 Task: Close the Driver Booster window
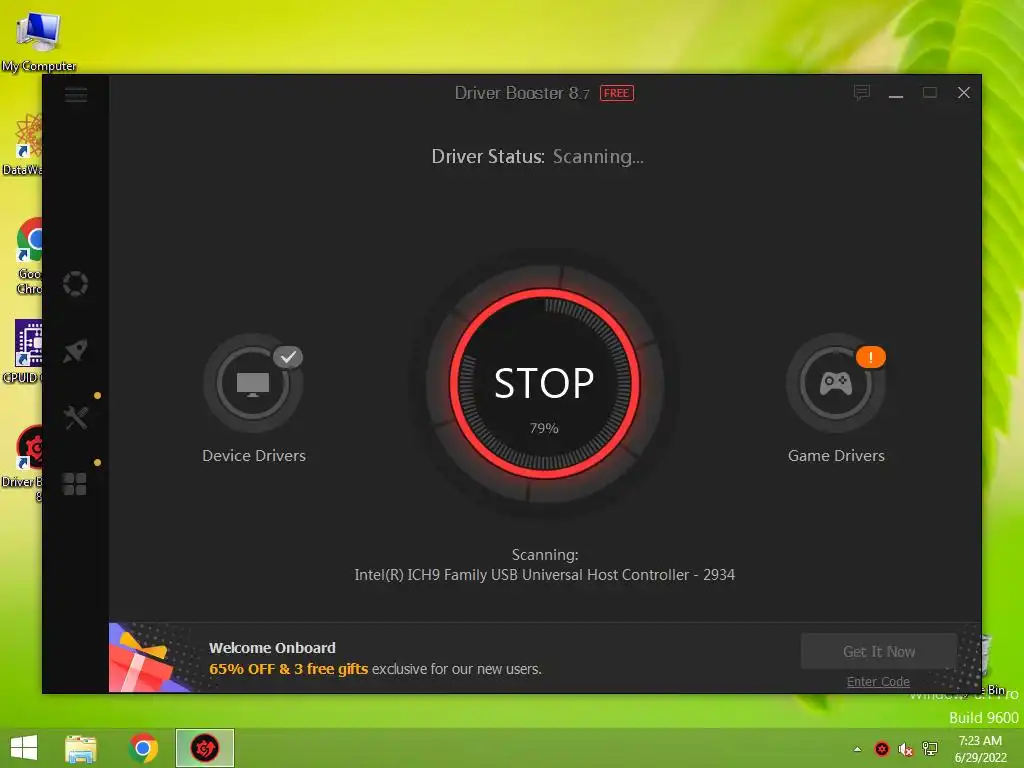[x=964, y=93]
